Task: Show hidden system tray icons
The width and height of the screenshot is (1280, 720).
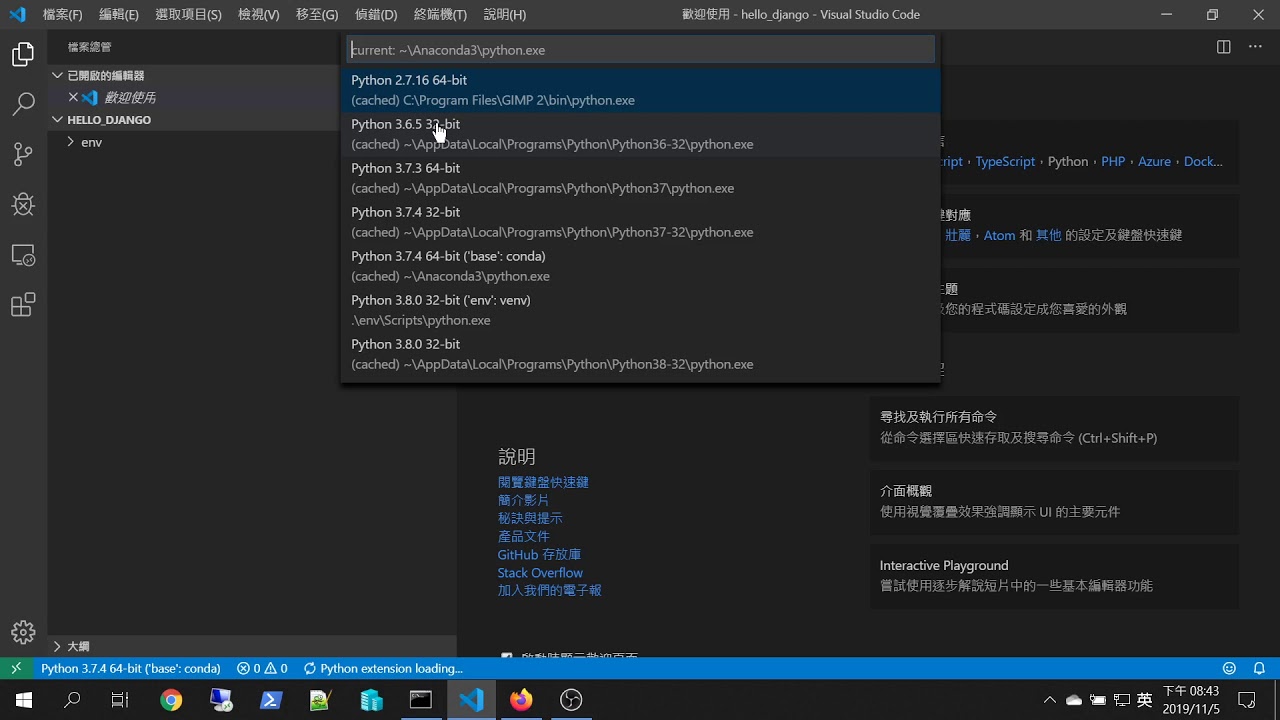Action: tap(1049, 700)
